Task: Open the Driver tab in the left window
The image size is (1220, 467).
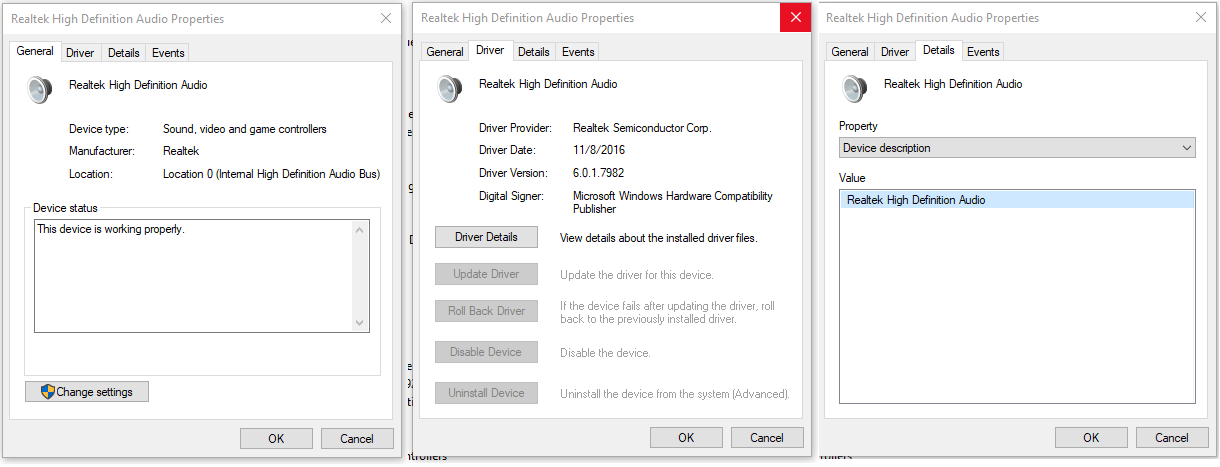Action: tap(80, 53)
